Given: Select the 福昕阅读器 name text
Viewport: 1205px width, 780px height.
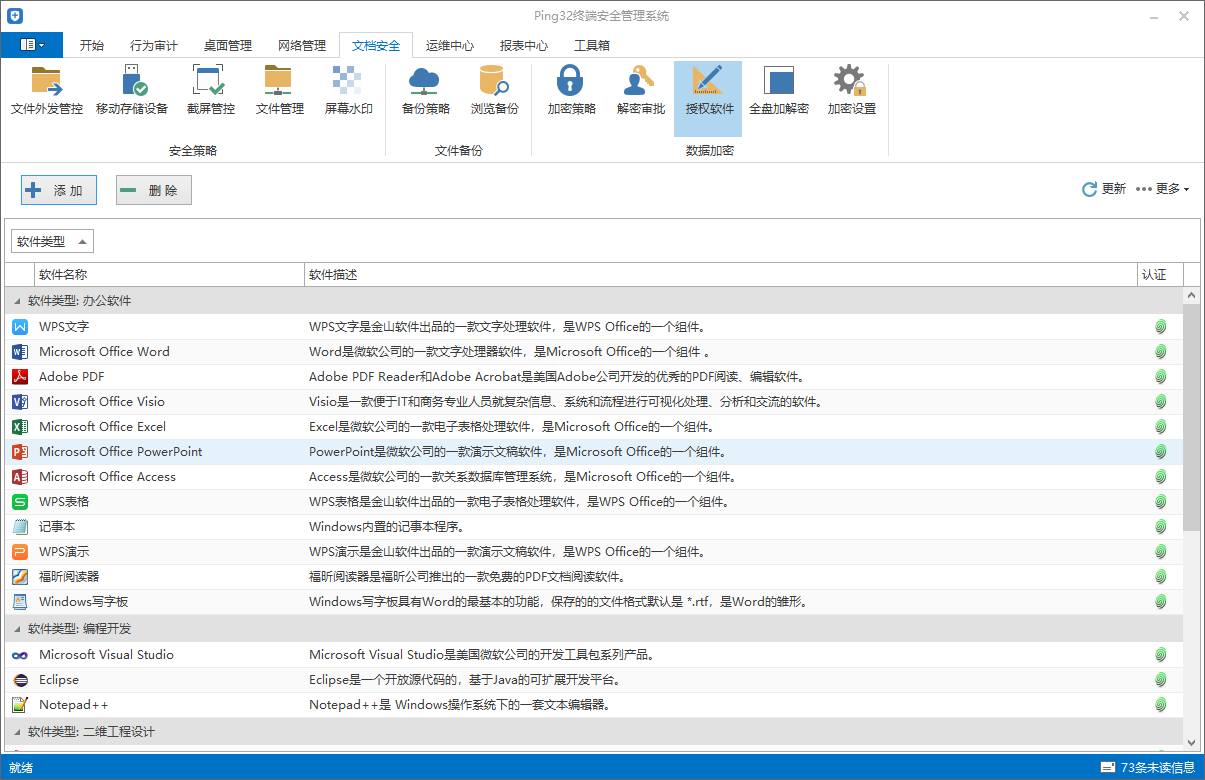Looking at the screenshot, I should point(69,577).
